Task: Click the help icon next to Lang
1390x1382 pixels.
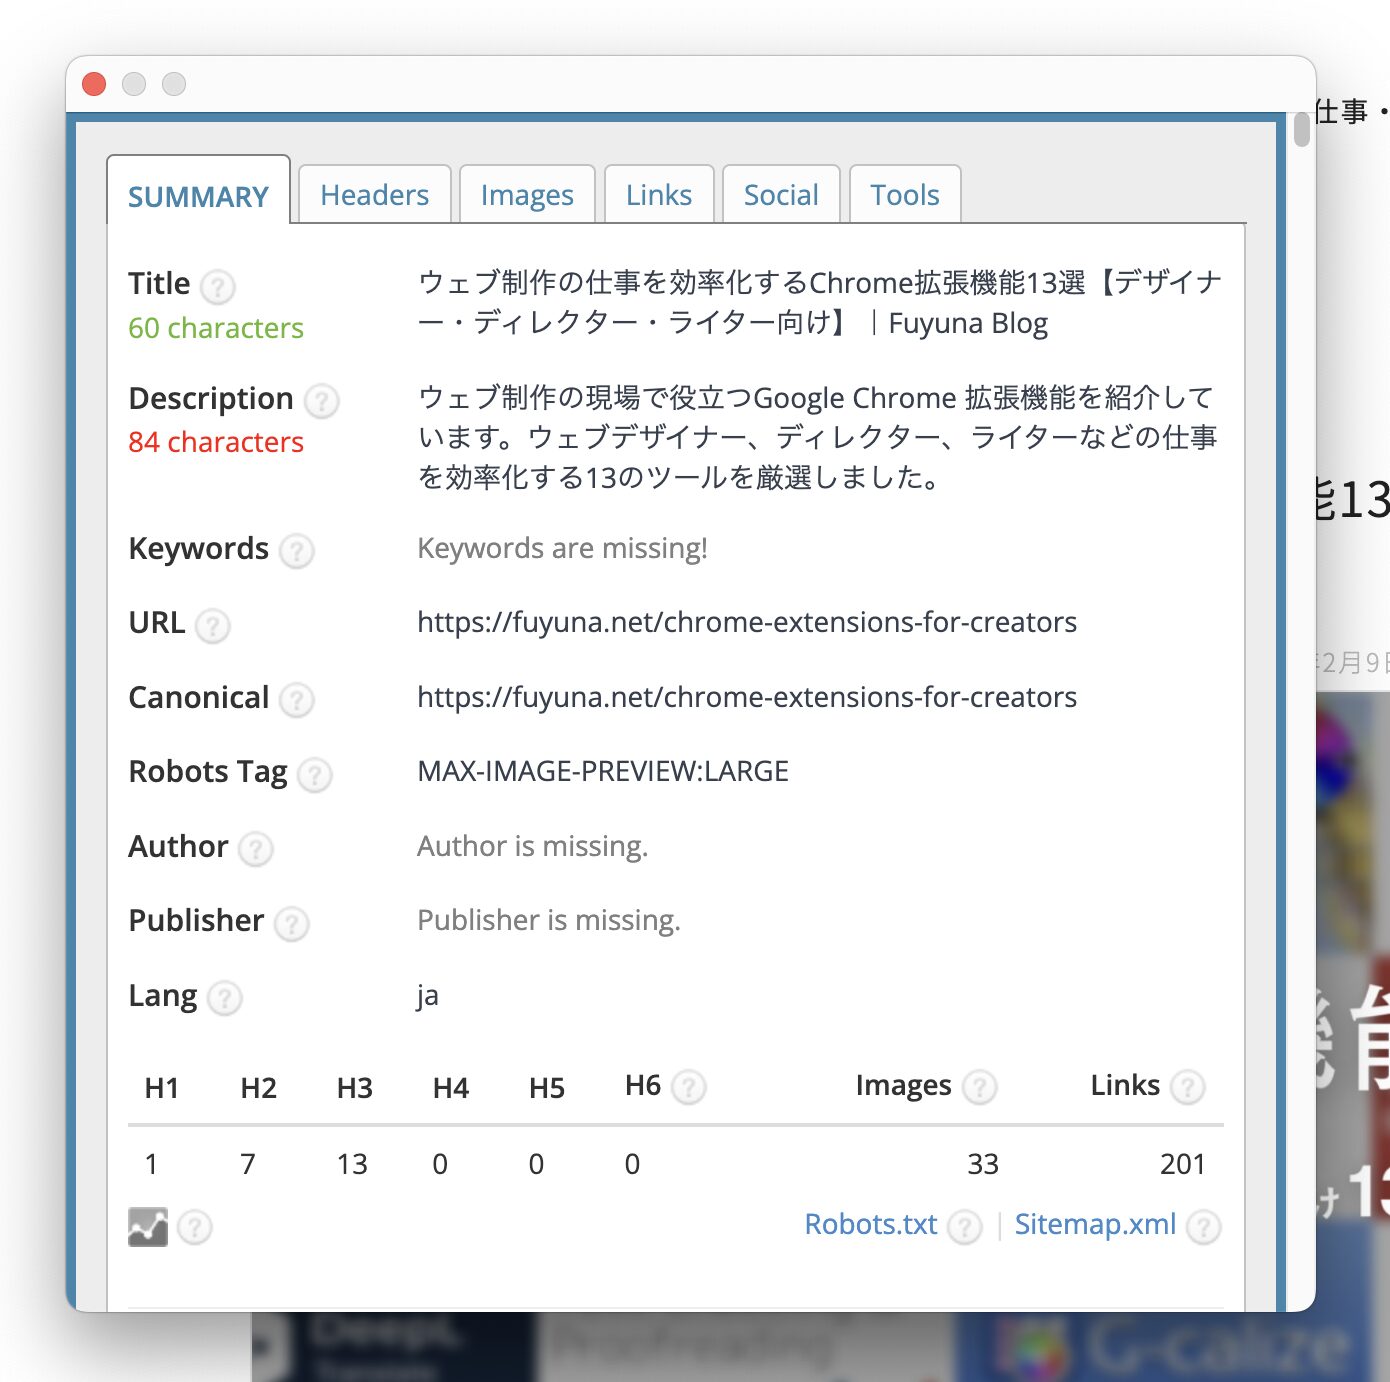Action: (224, 998)
